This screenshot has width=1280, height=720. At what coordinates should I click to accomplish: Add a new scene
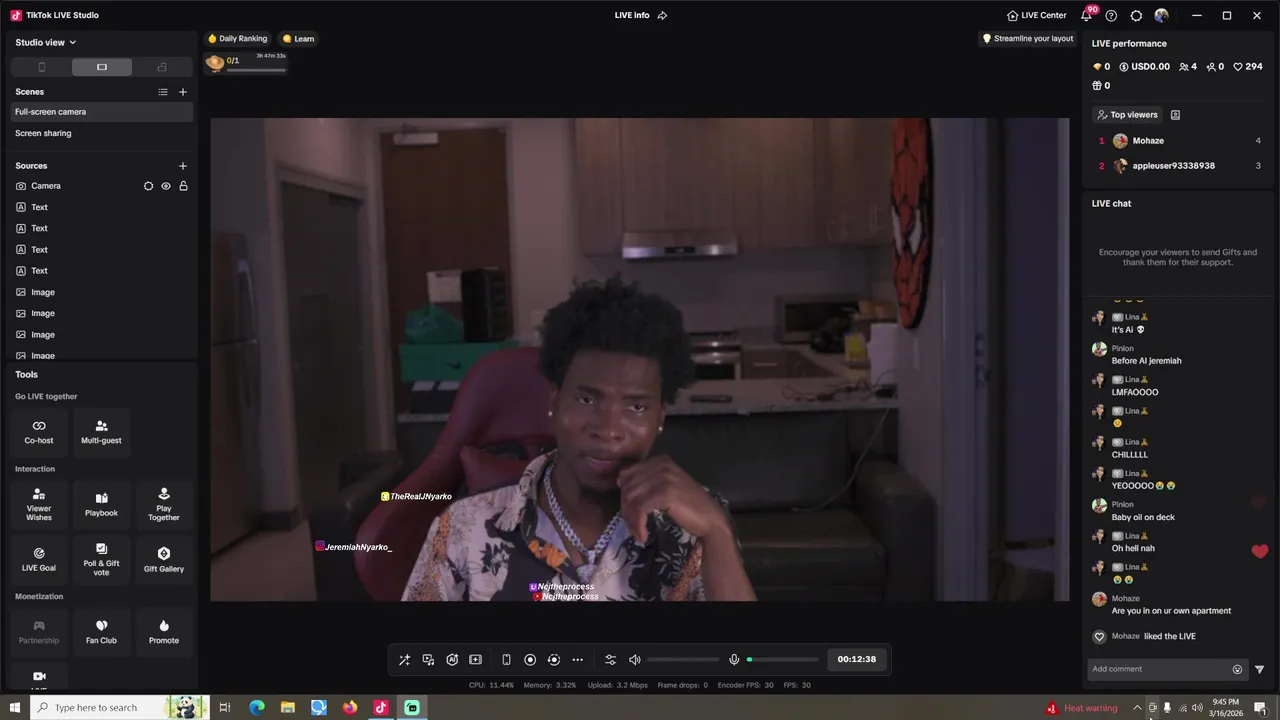coord(182,92)
